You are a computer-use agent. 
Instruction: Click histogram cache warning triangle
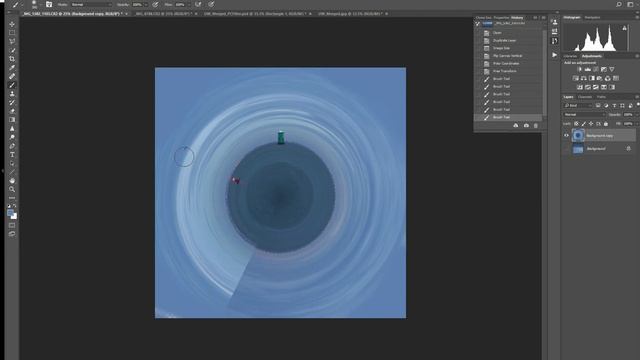click(x=624, y=28)
